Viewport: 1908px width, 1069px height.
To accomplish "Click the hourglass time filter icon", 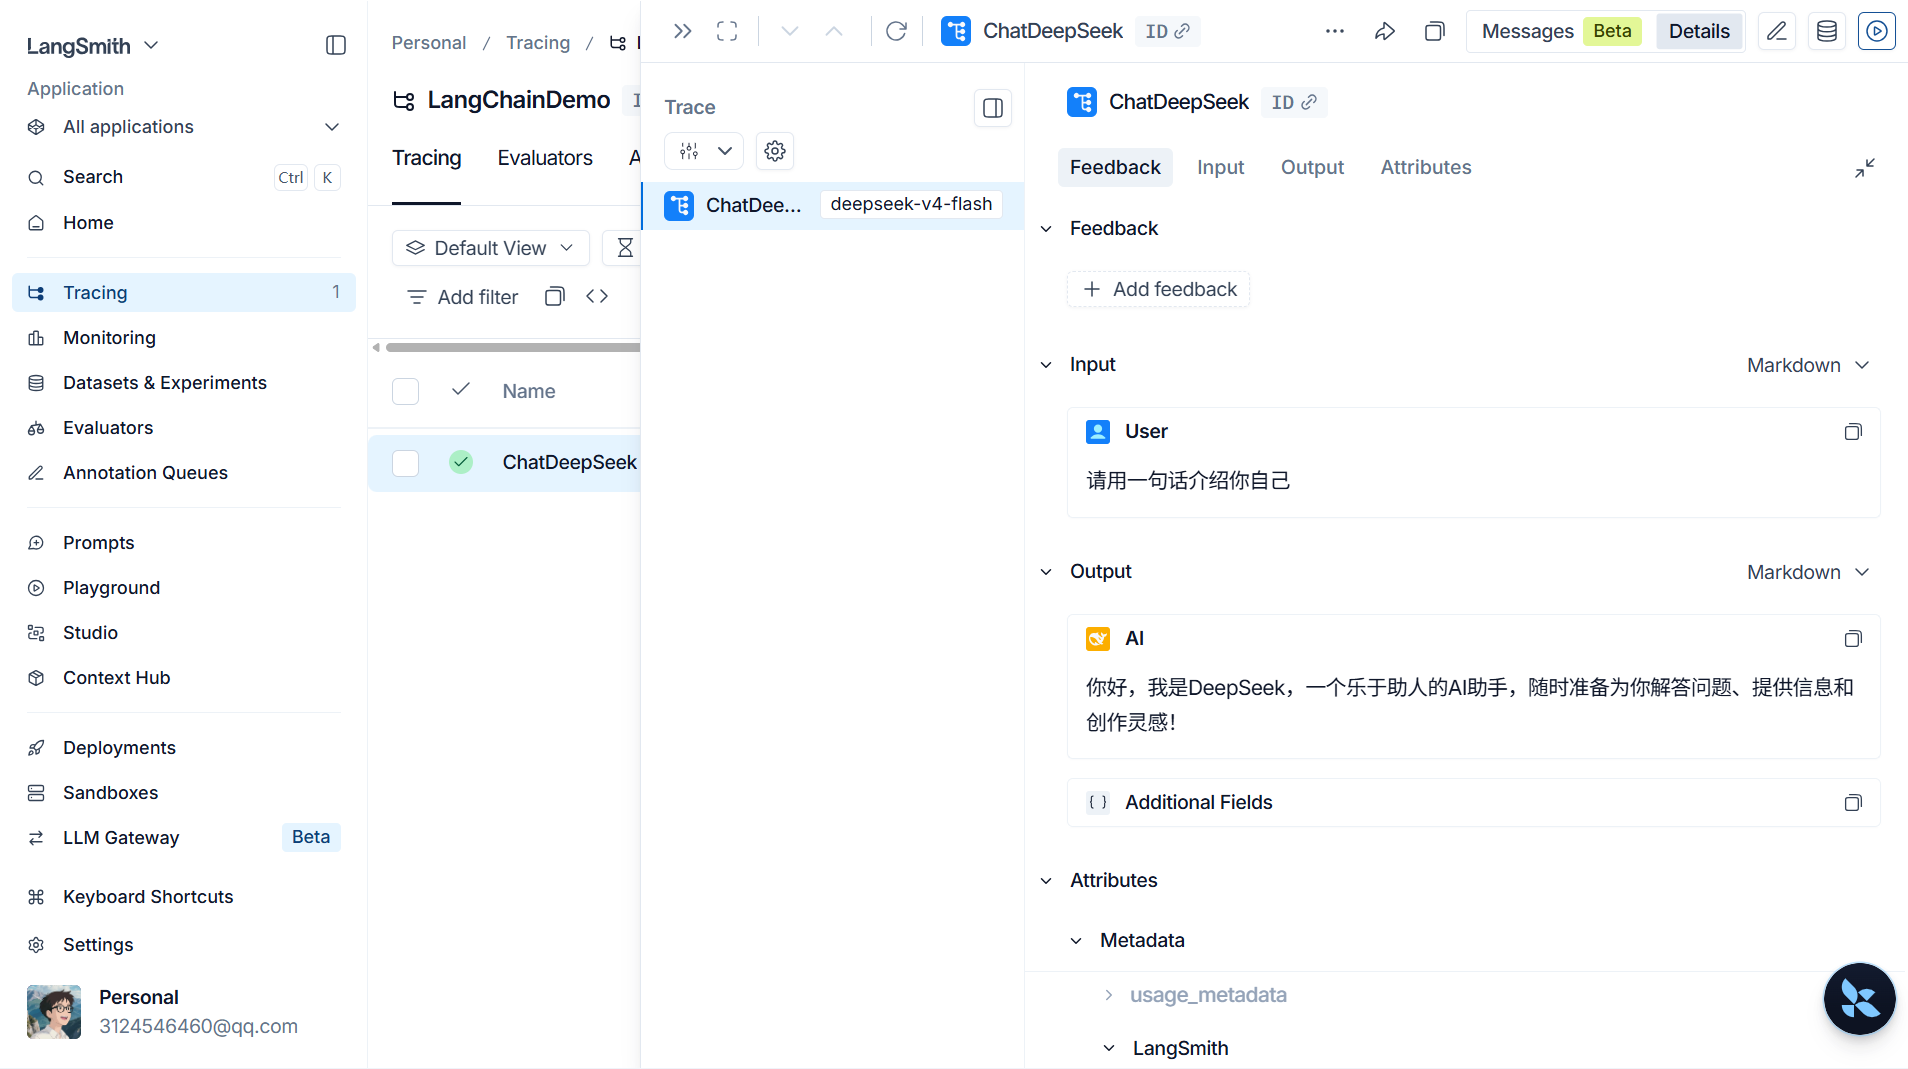I will pyautogui.click(x=625, y=248).
